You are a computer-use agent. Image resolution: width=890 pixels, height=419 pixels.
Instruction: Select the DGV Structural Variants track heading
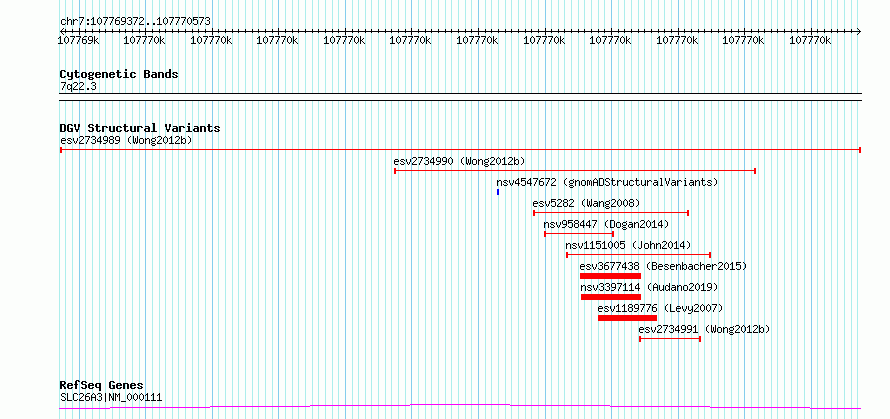tap(140, 128)
